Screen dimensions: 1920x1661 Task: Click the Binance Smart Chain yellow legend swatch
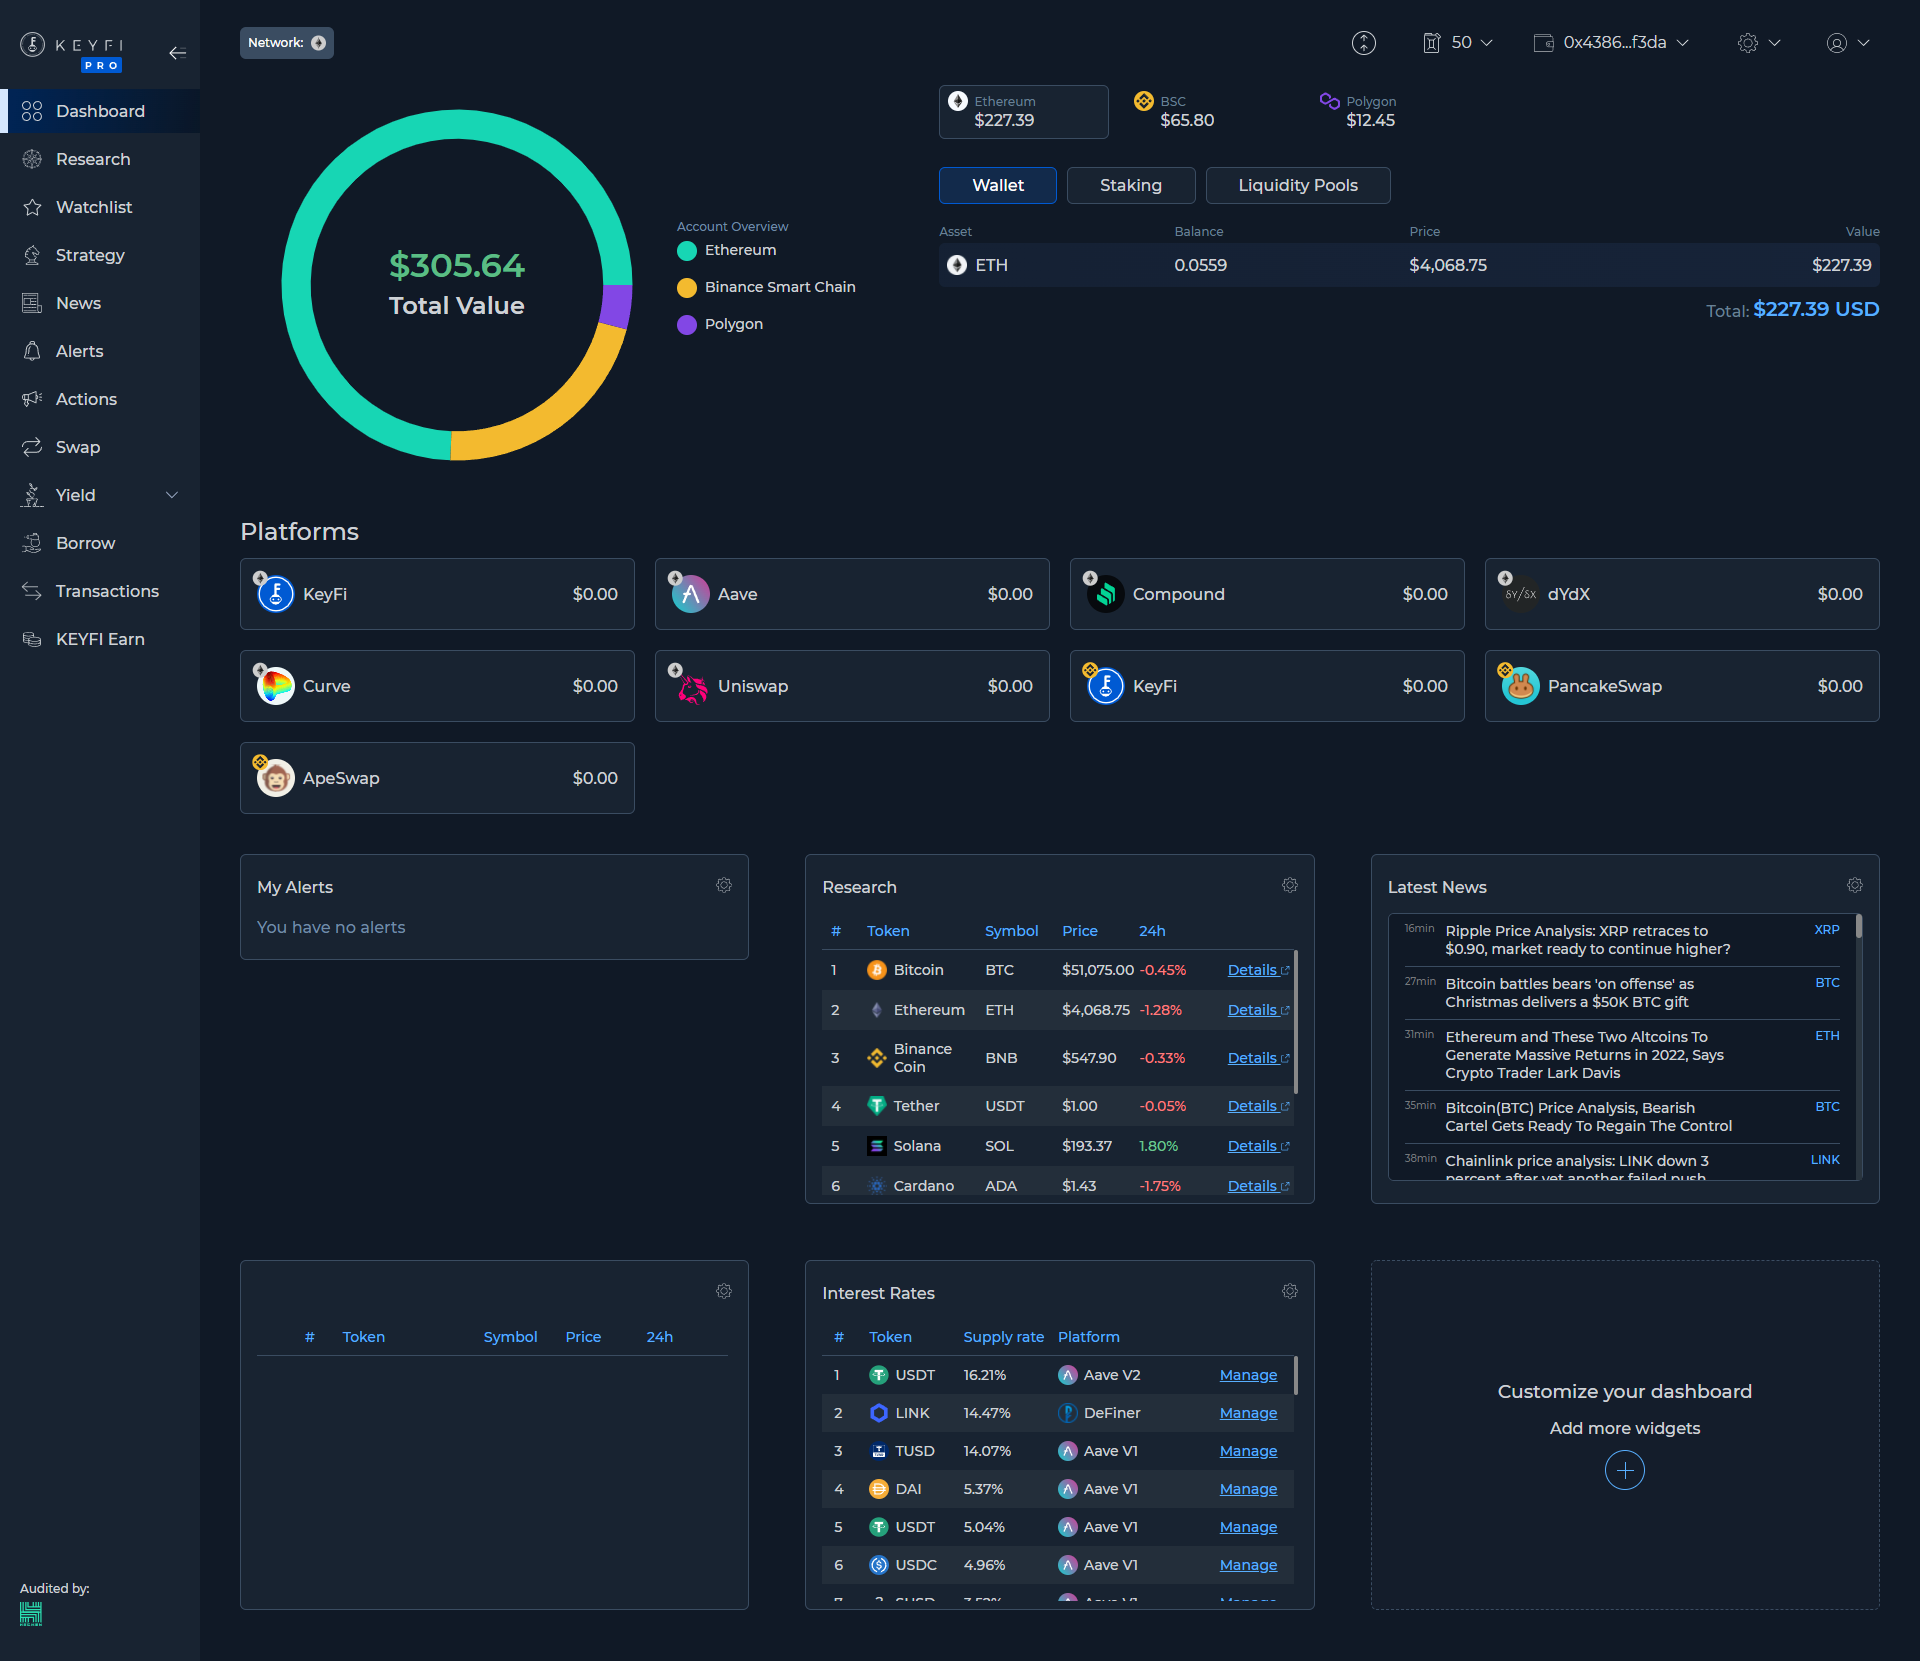tap(687, 288)
